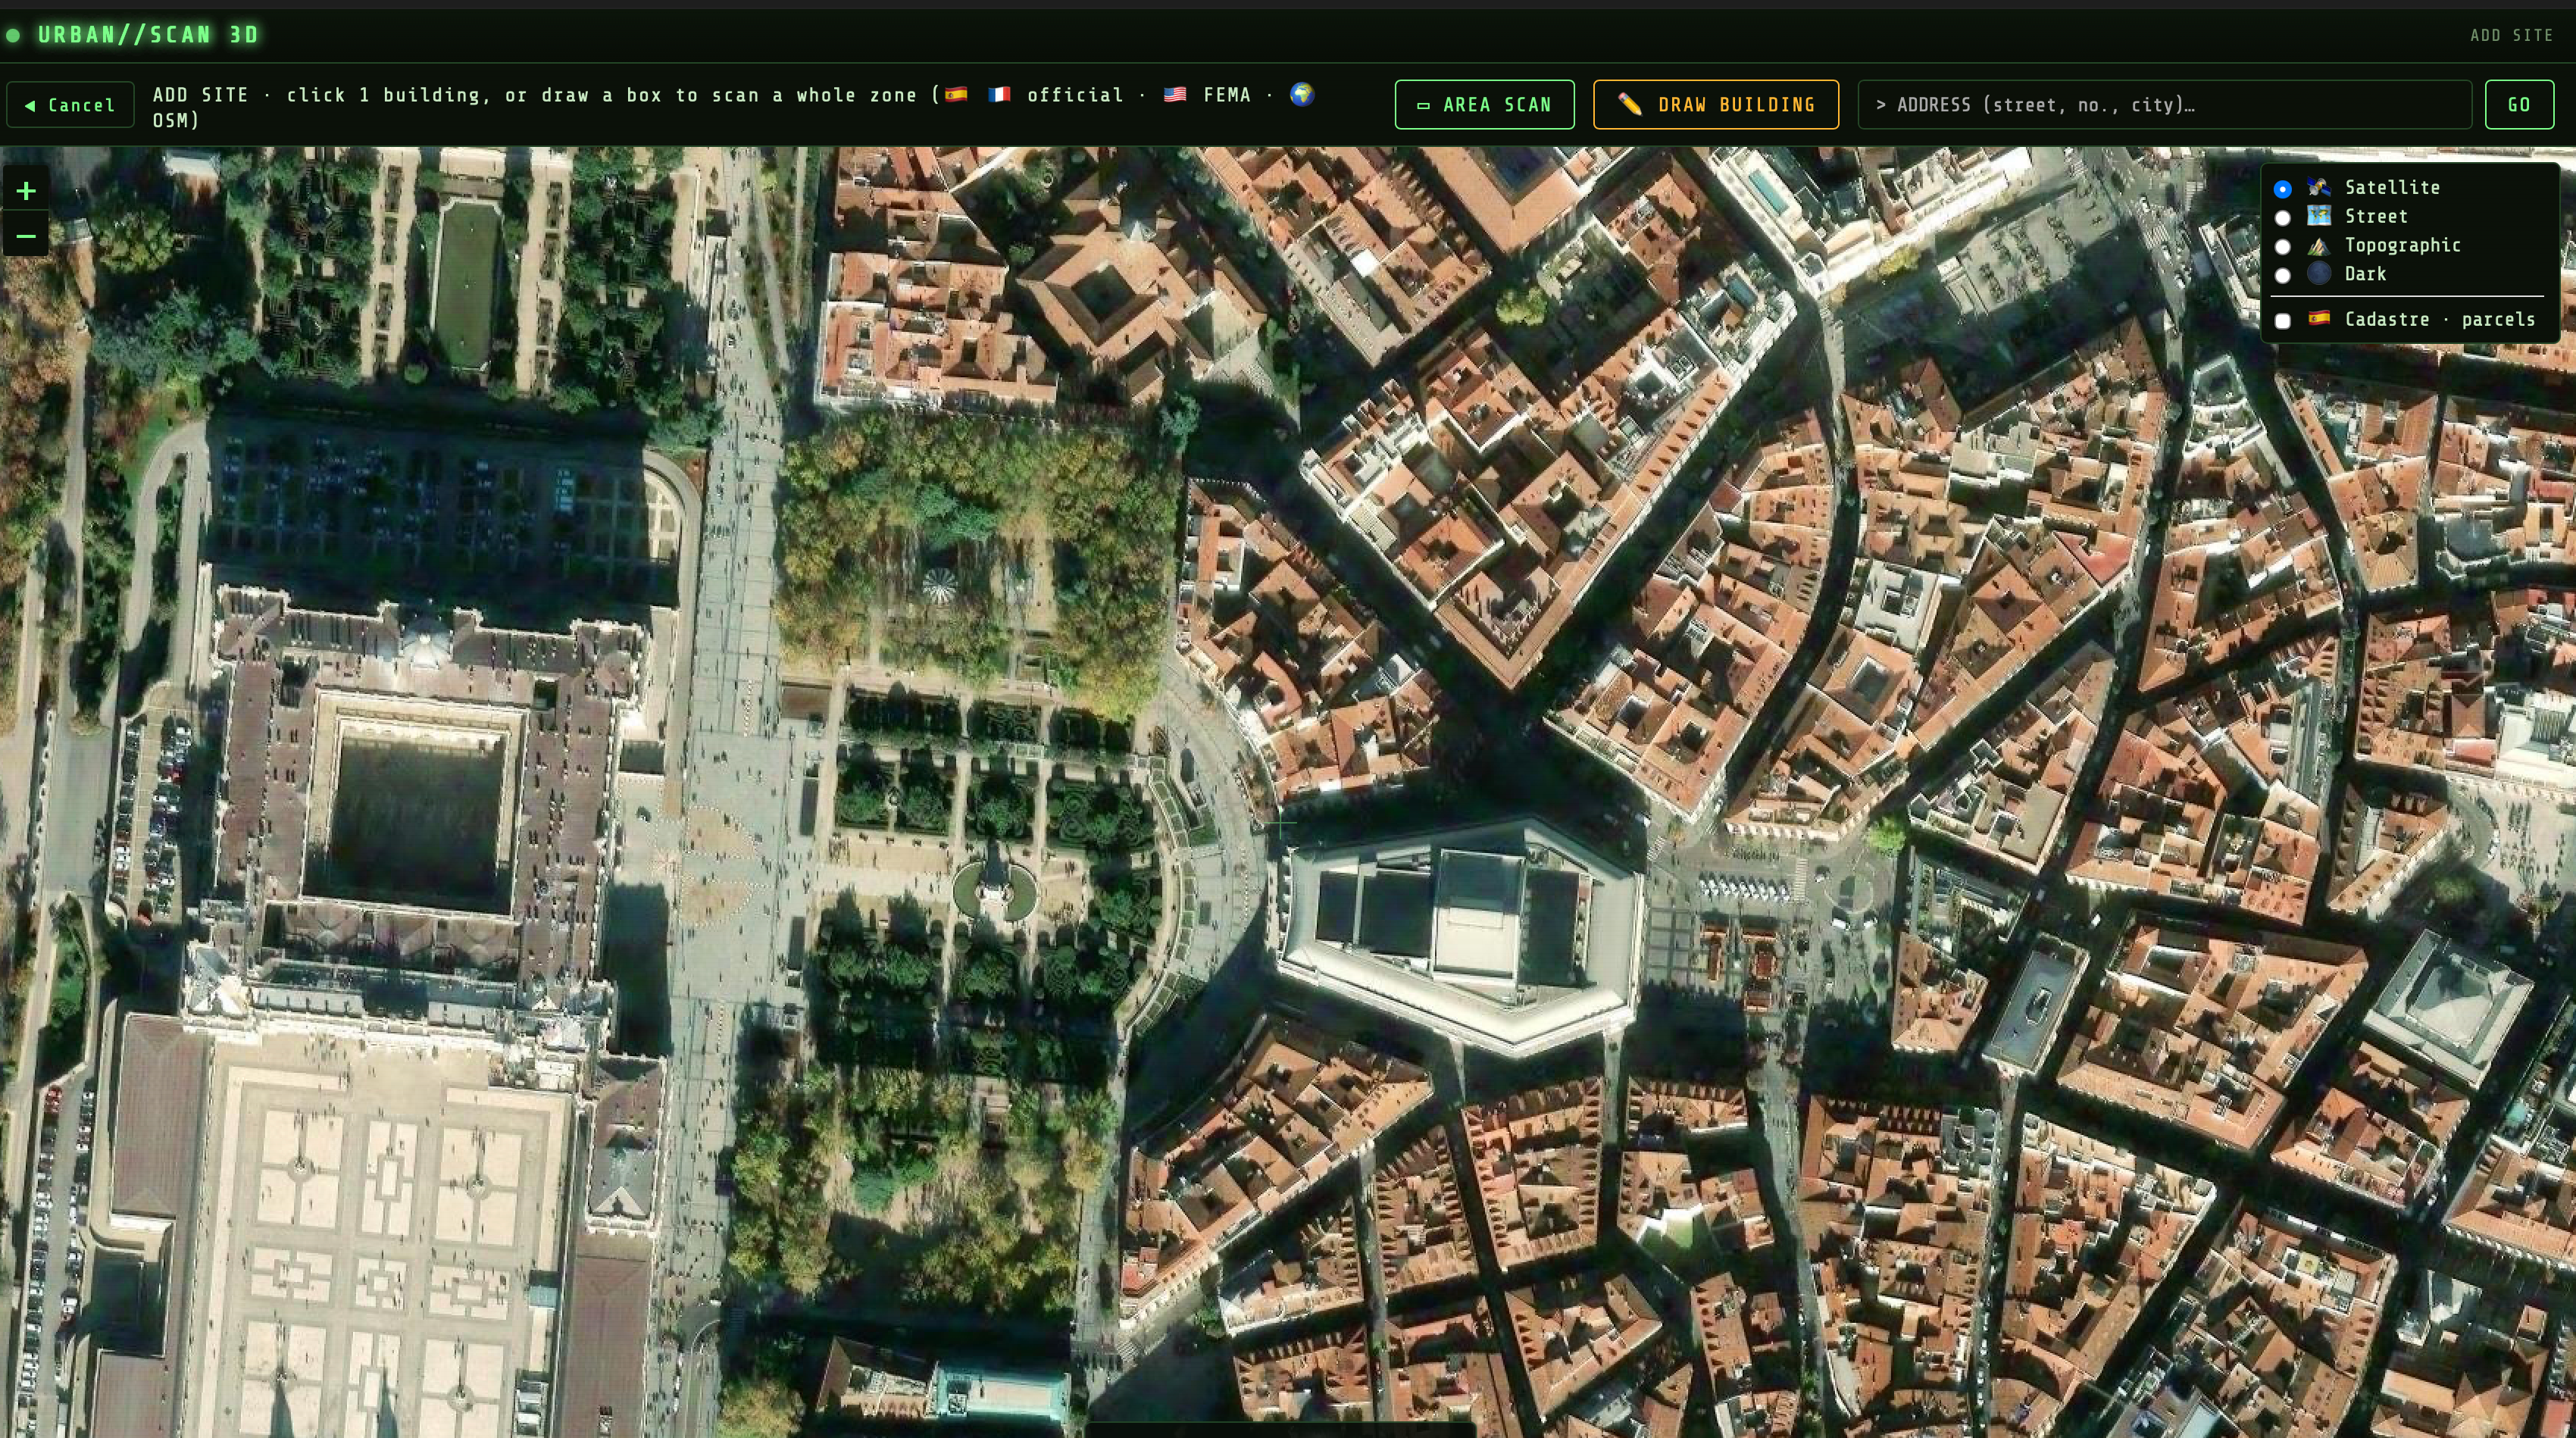Click the ADD SITE label top right
The width and height of the screenshot is (2576, 1438).
2511,36
